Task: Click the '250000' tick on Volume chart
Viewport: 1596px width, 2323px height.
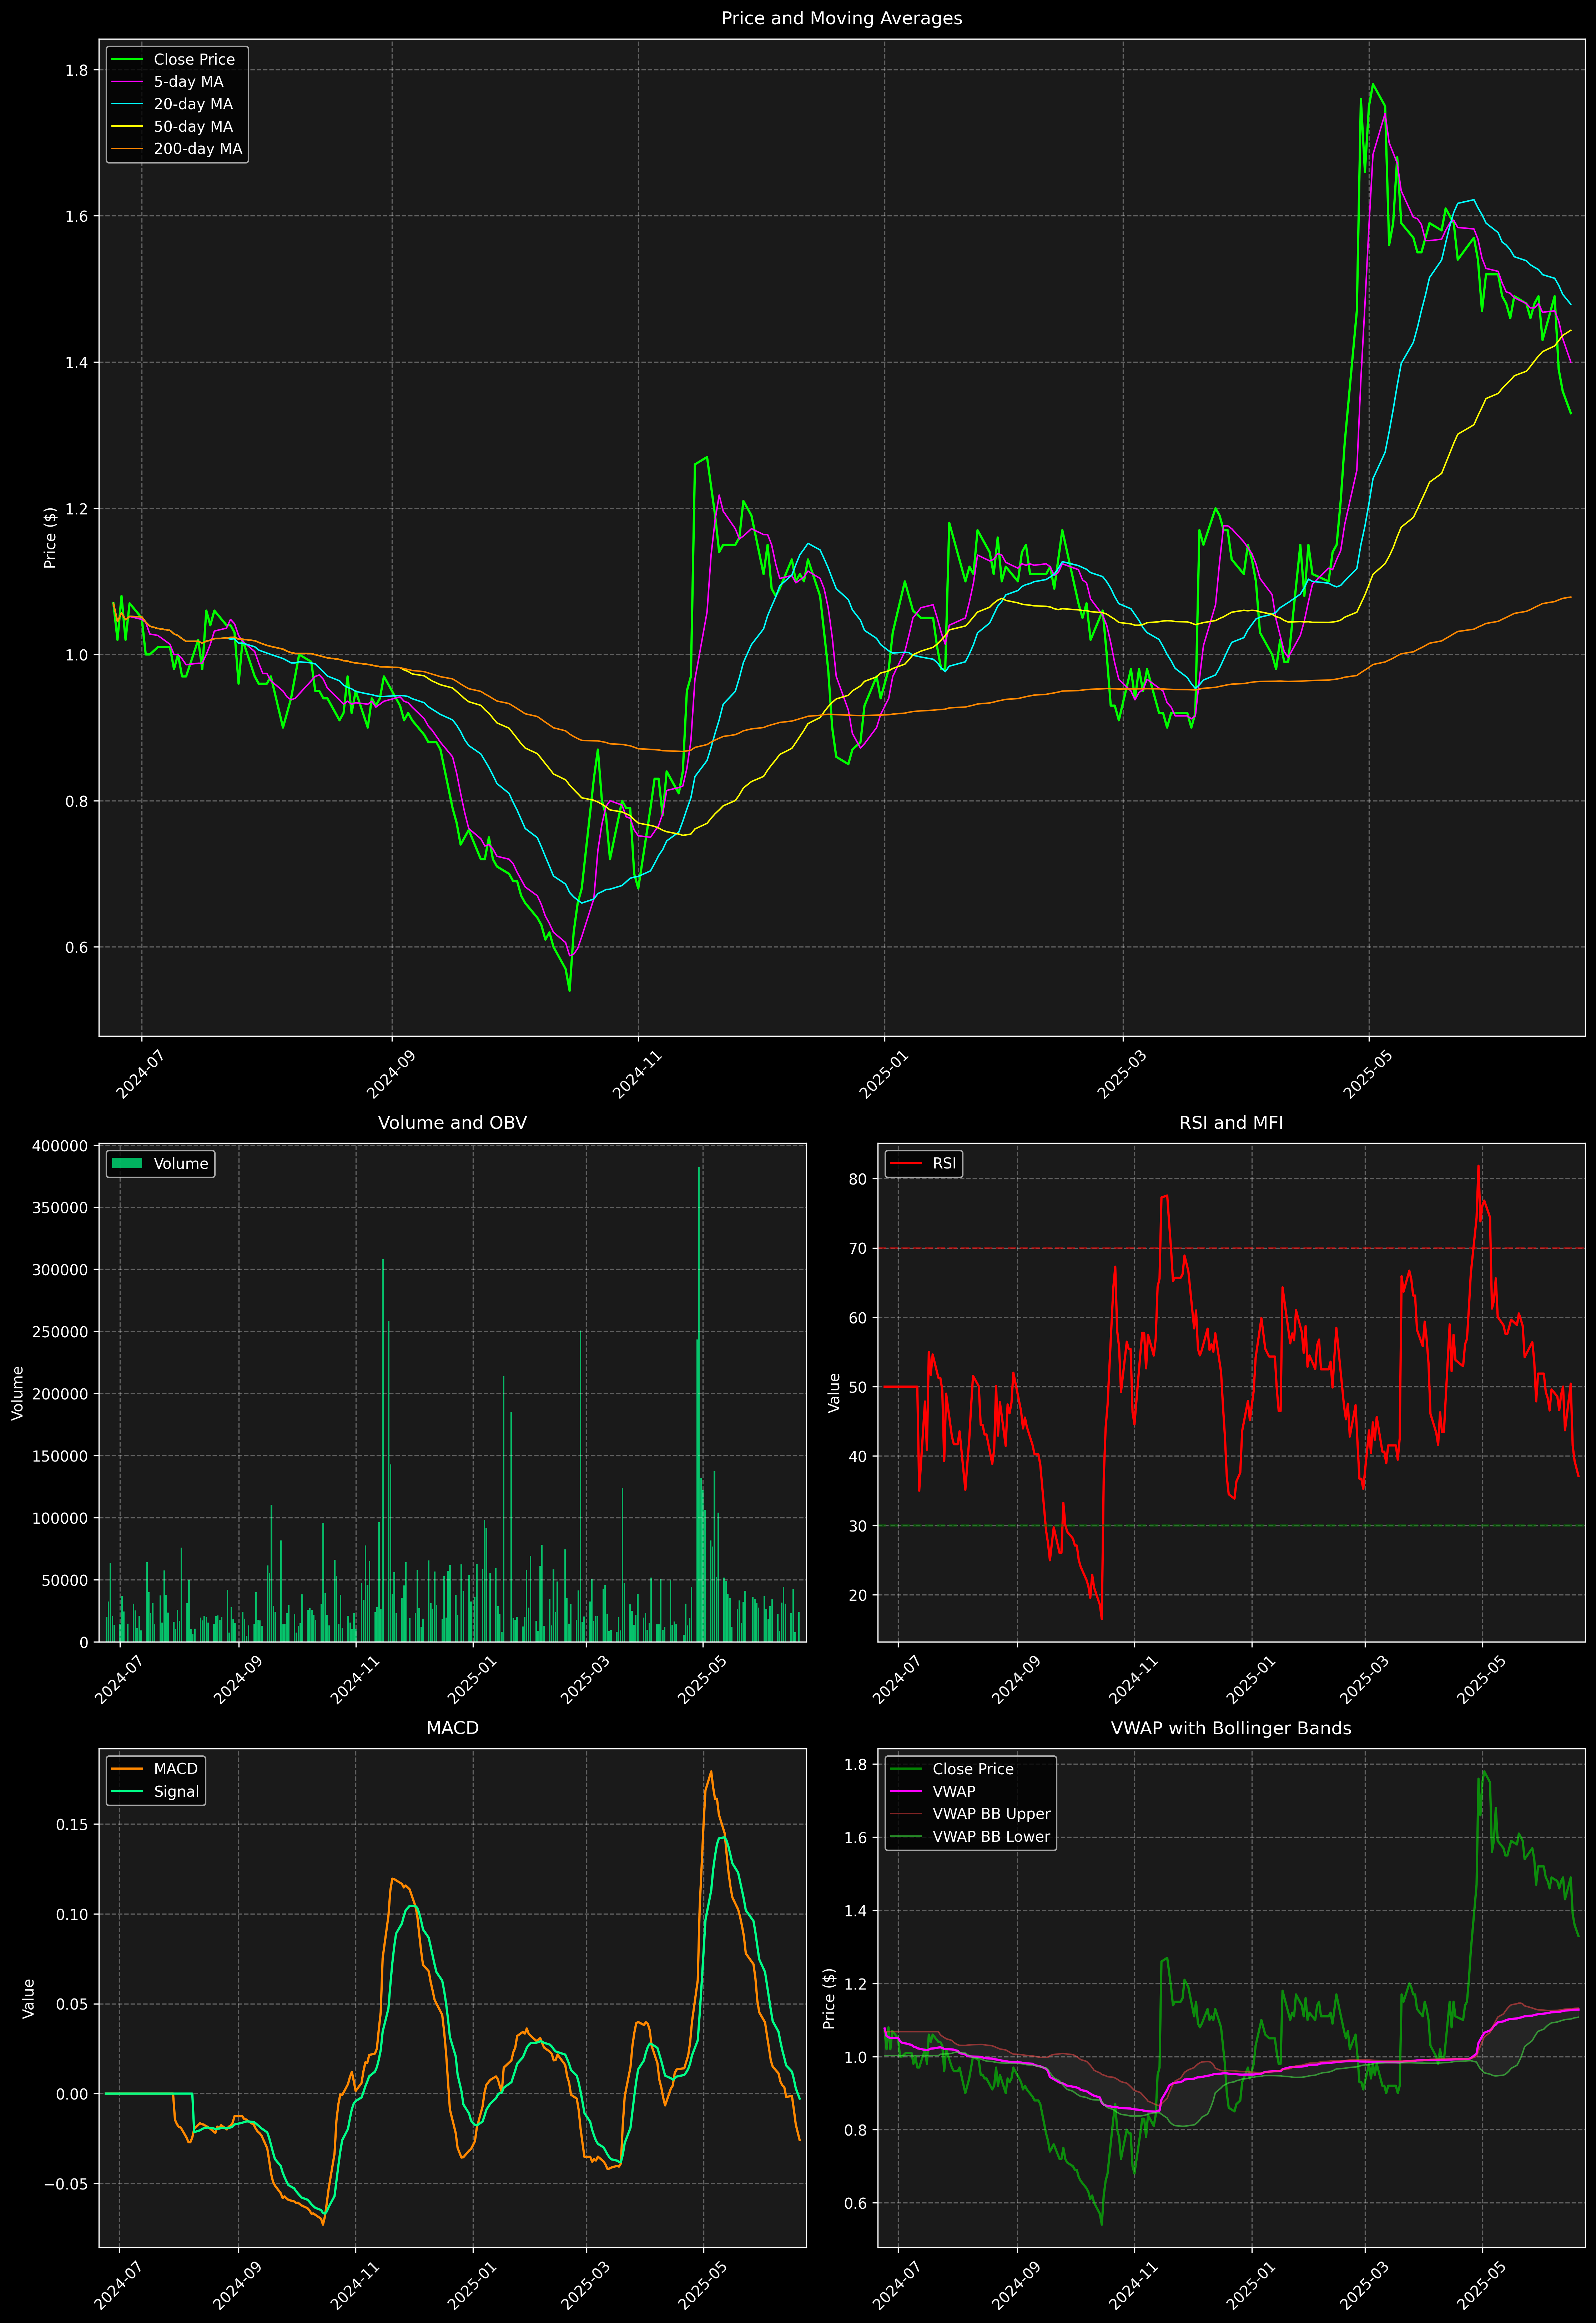Action: tap(60, 1332)
